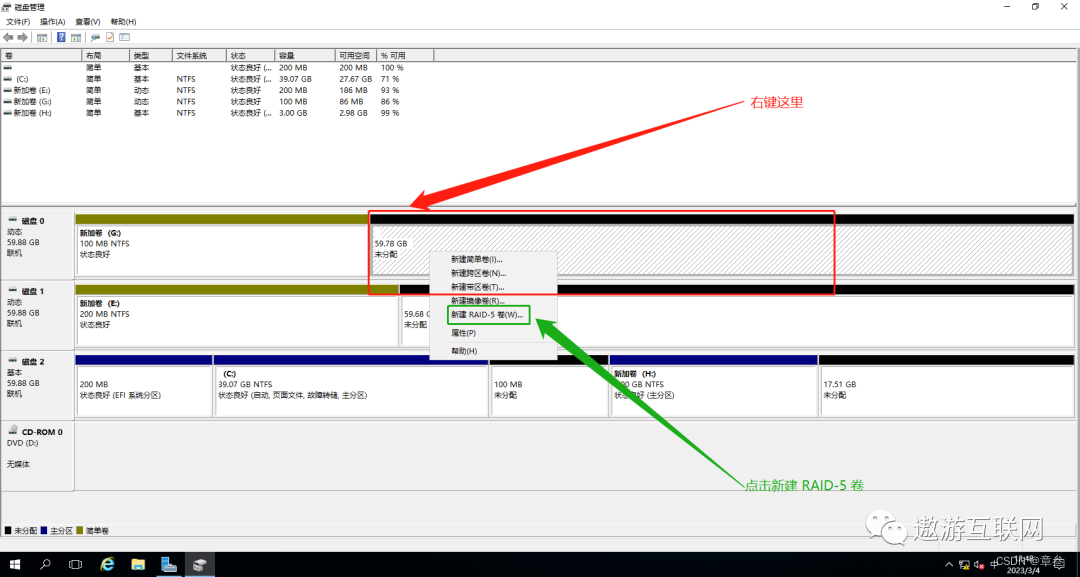Click the drive connection toolbar icon
1080x577 pixels.
coord(95,37)
